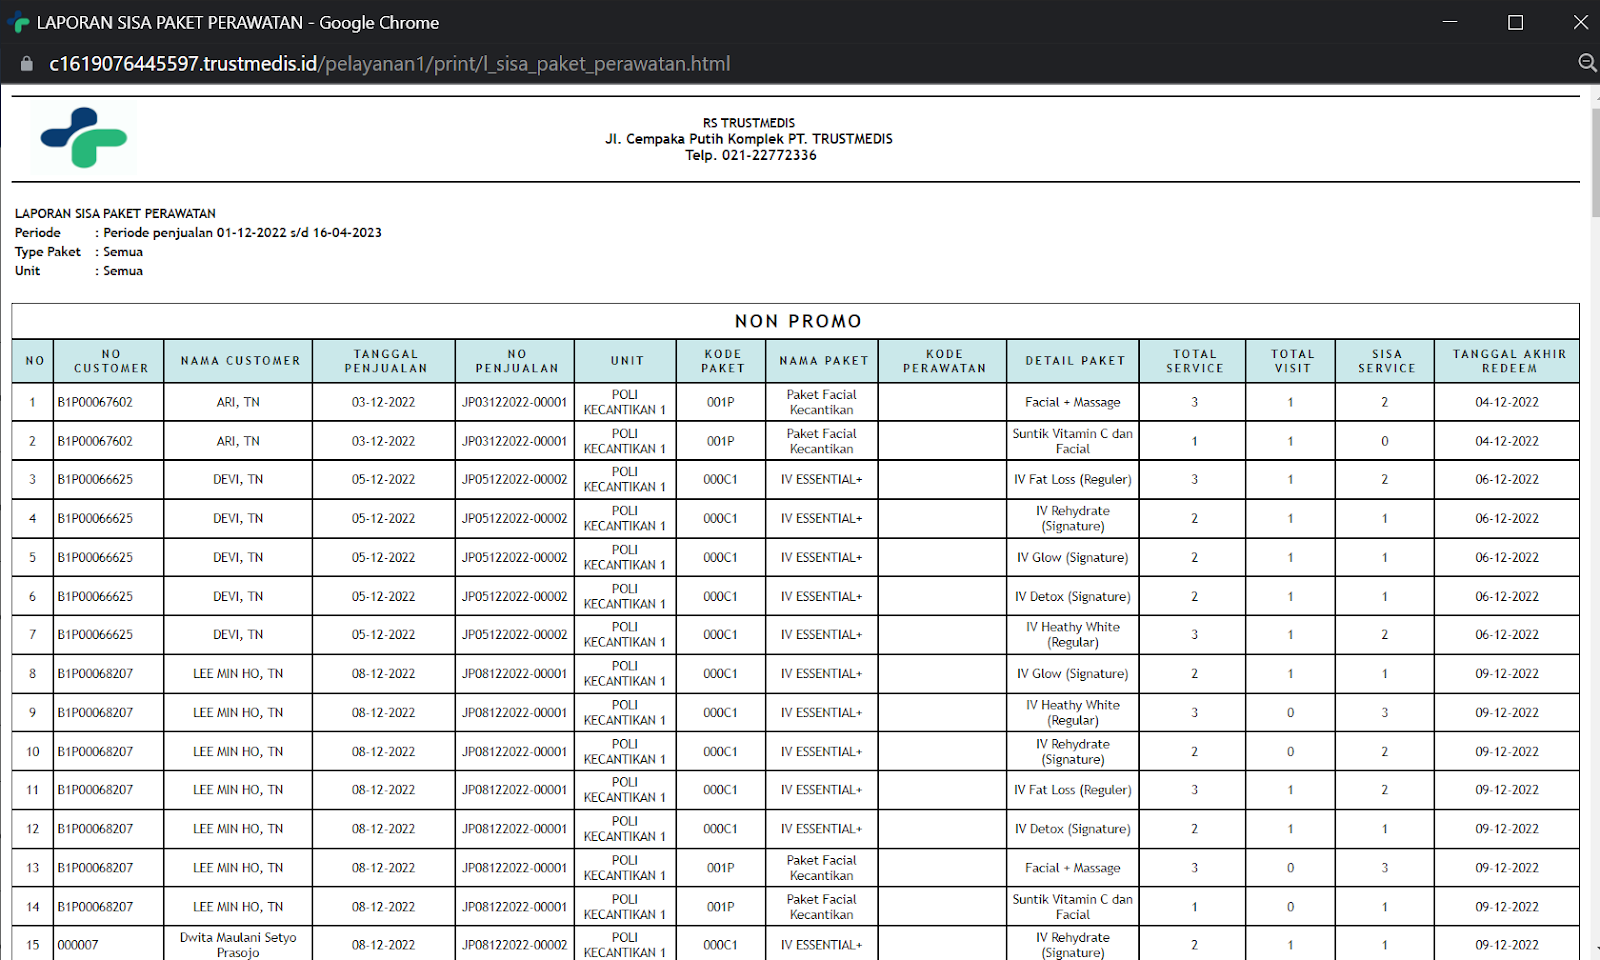Click the hospital phone number text
The width and height of the screenshot is (1600, 960).
pyautogui.click(x=750, y=155)
